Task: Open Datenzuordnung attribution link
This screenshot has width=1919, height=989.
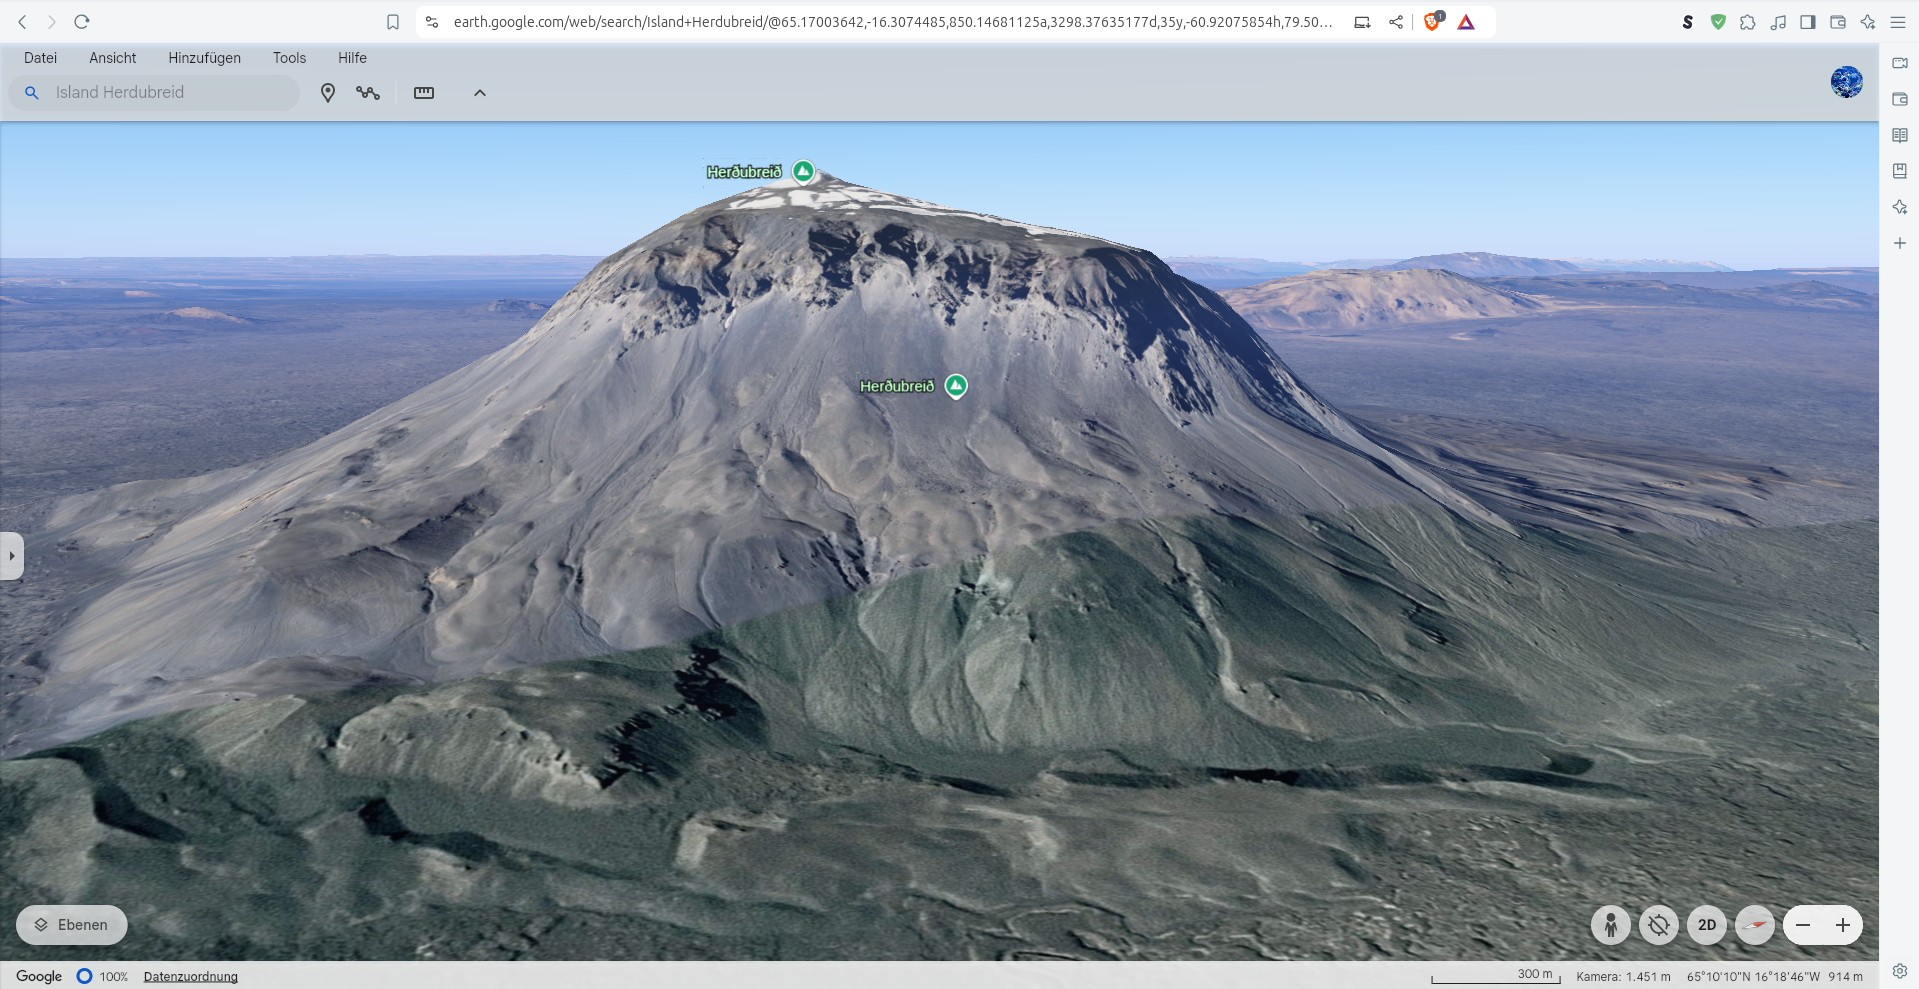Action: pos(190,977)
